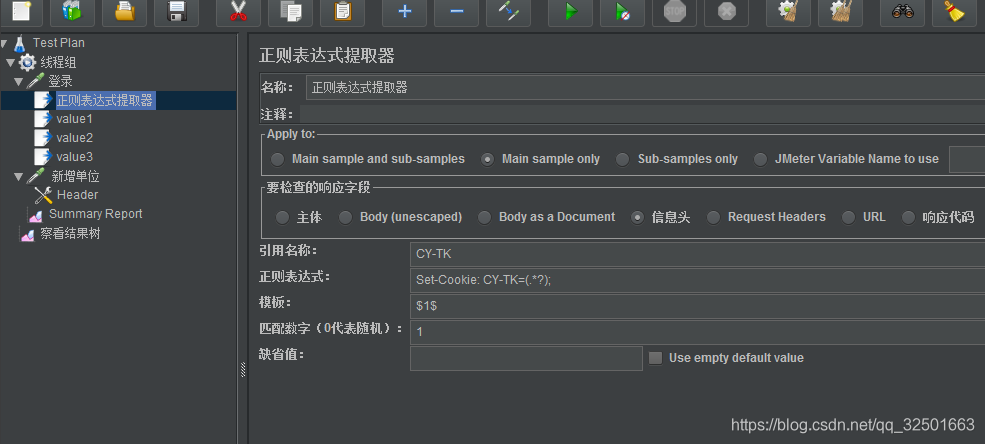This screenshot has height=444, width=985.
Task: Open Search with the binoculars icon
Action: (x=903, y=12)
